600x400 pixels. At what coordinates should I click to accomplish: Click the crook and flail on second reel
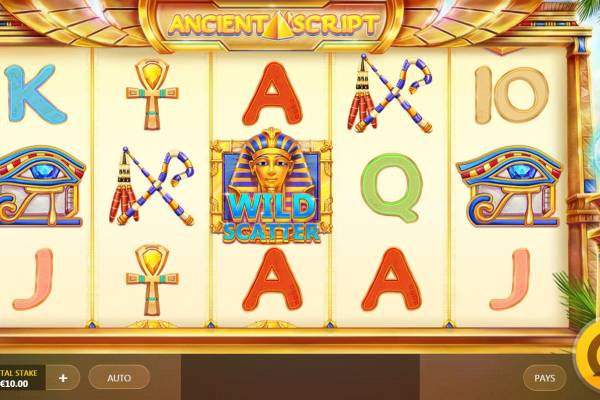pos(152,186)
